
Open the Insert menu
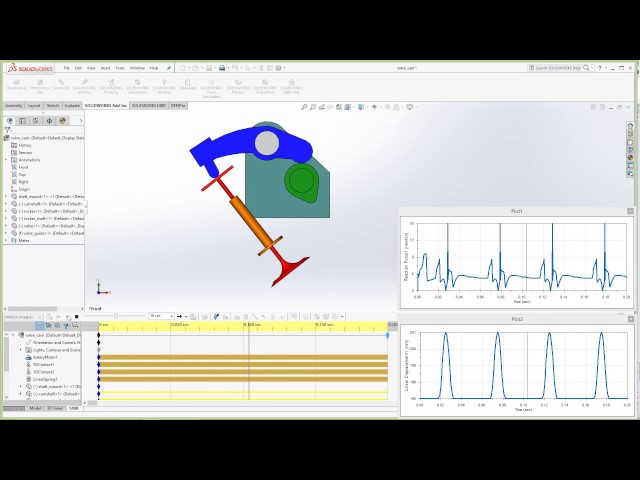coord(105,68)
